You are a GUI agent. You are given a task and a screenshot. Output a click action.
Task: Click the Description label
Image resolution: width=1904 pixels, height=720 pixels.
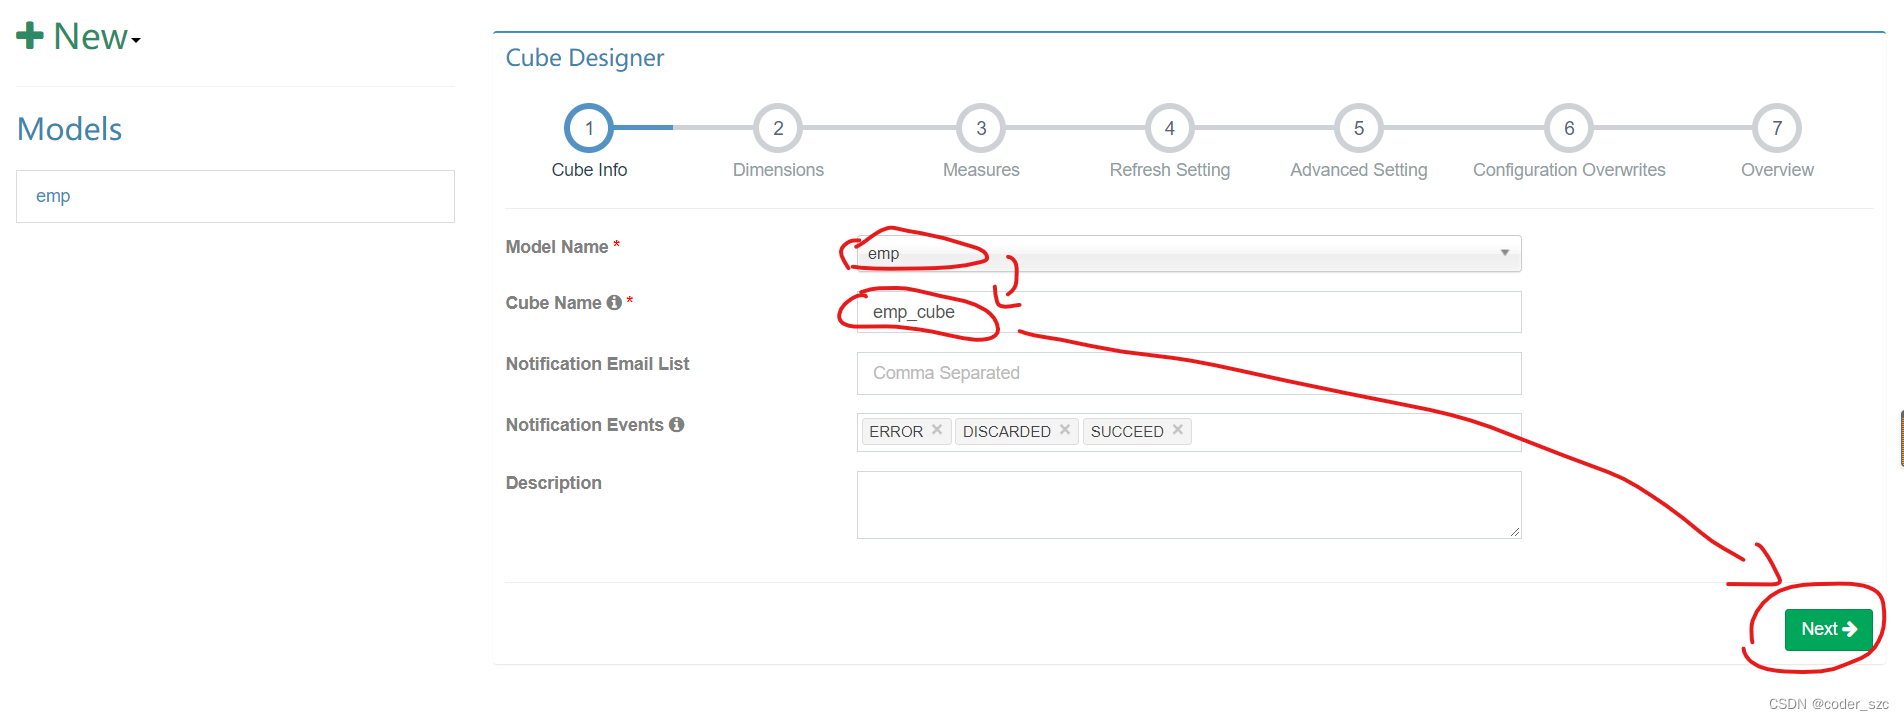tap(553, 483)
